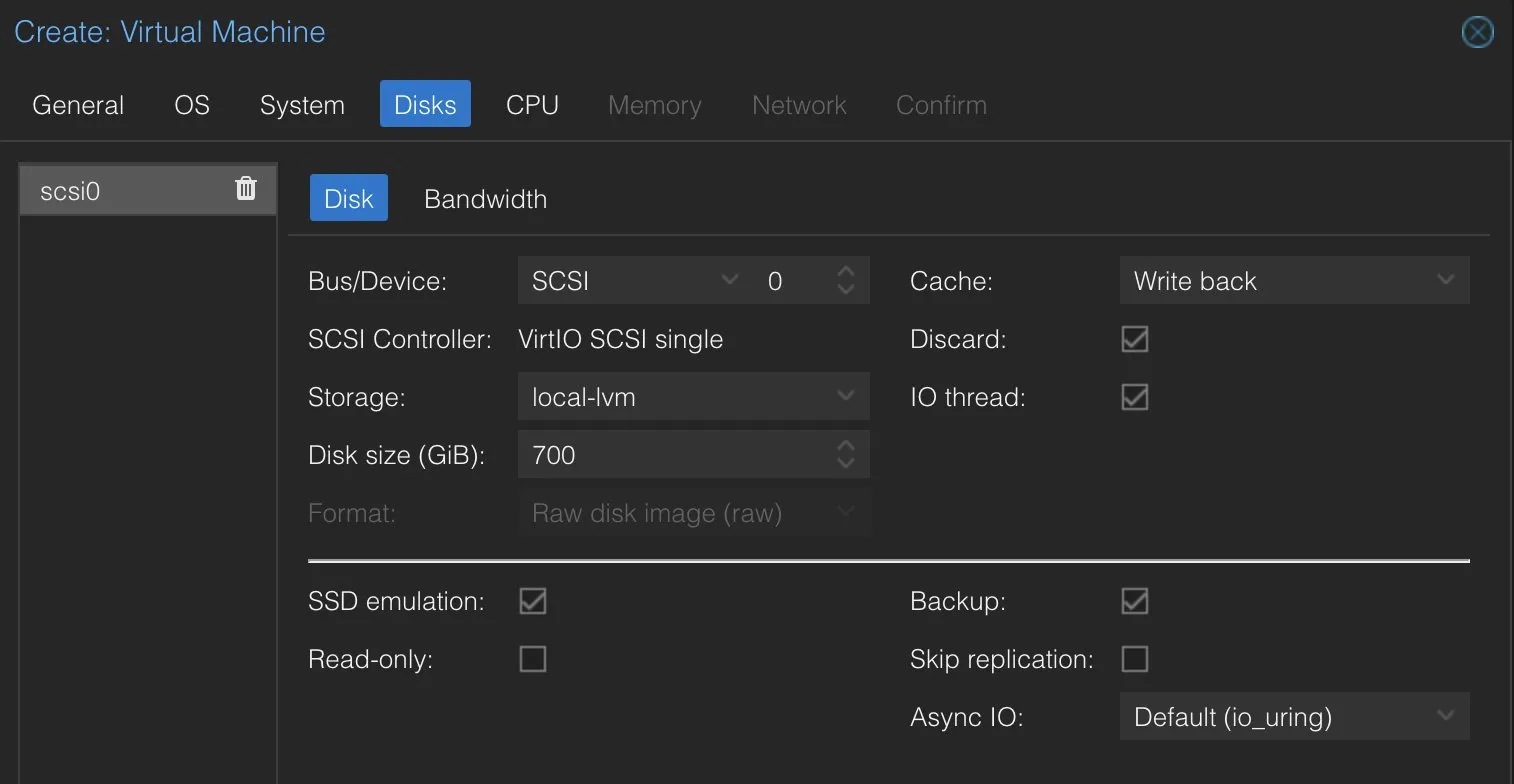This screenshot has width=1514, height=784.
Task: Delete the scsi0 disk with trash icon
Action: (x=246, y=189)
